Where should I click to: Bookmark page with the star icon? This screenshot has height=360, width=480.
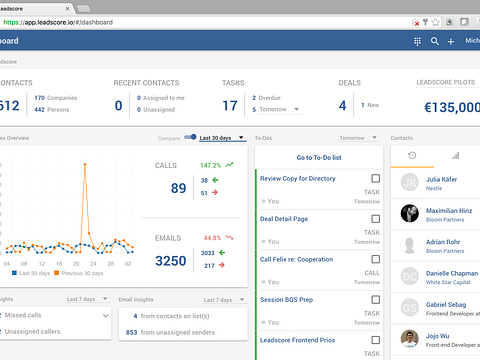coord(435,22)
